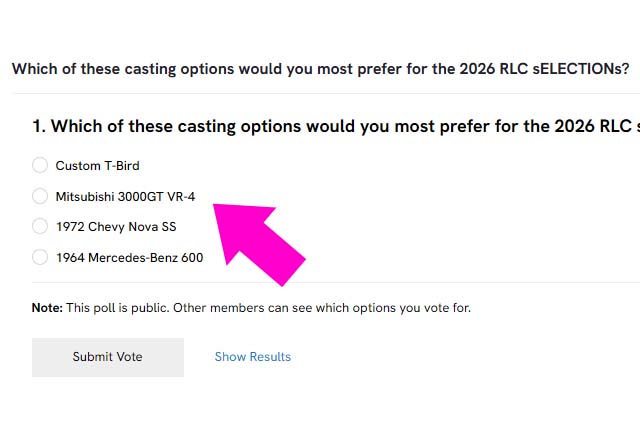Click the "Mitsubishi 3000GT VR-4" label text
640x427 pixels.
click(125, 196)
